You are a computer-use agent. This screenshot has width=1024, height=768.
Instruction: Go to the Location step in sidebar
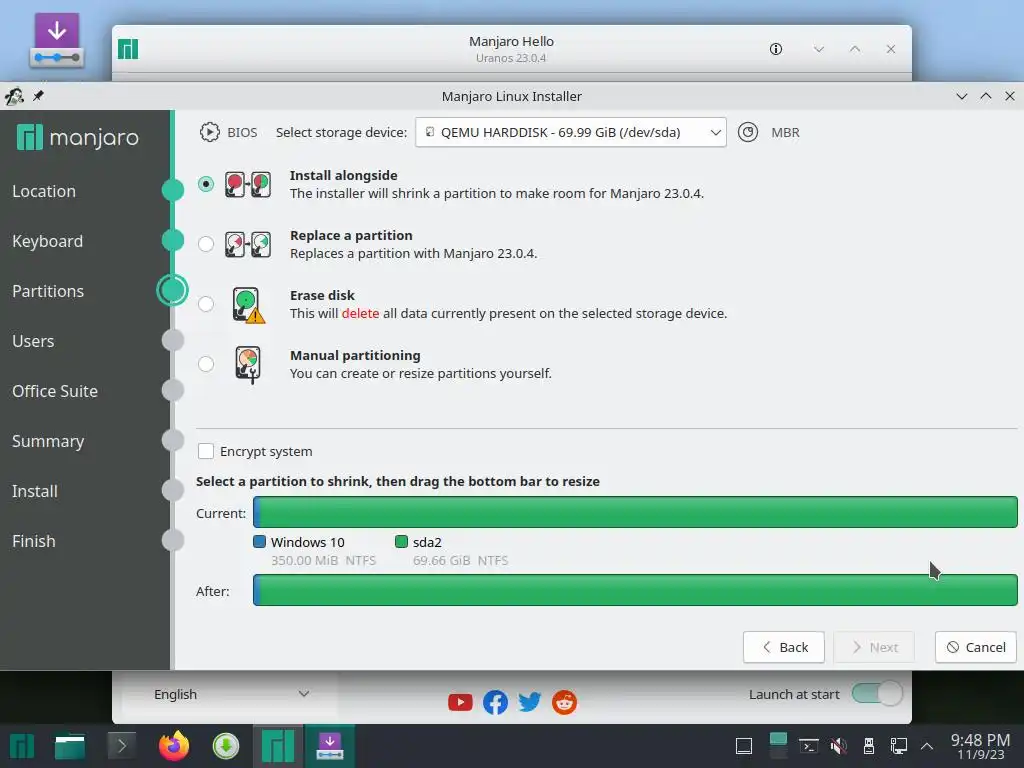coord(44,191)
